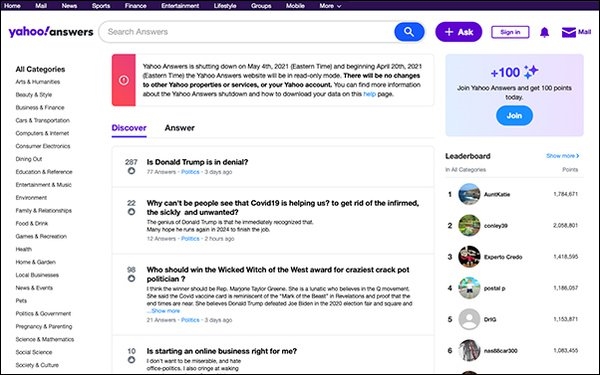Select Politics & Government category
Screen dimensions: 600x375
43,314
